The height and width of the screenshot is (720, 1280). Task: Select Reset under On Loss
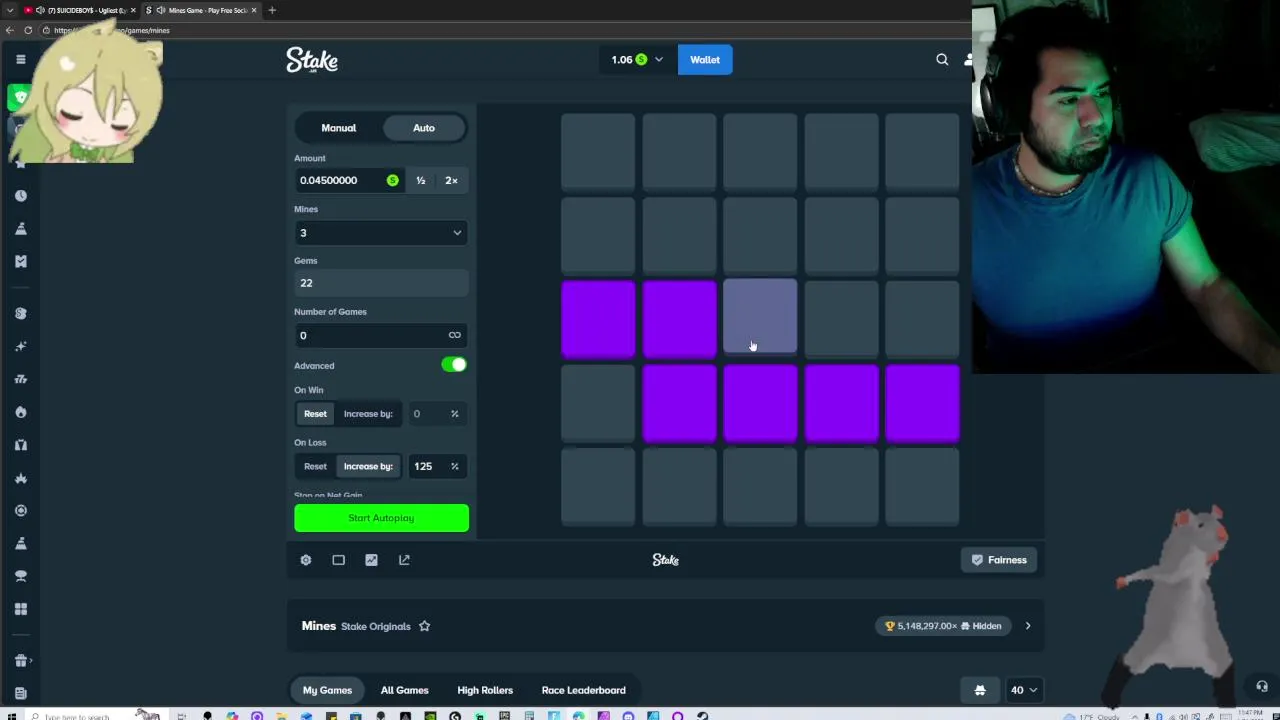[x=315, y=466]
